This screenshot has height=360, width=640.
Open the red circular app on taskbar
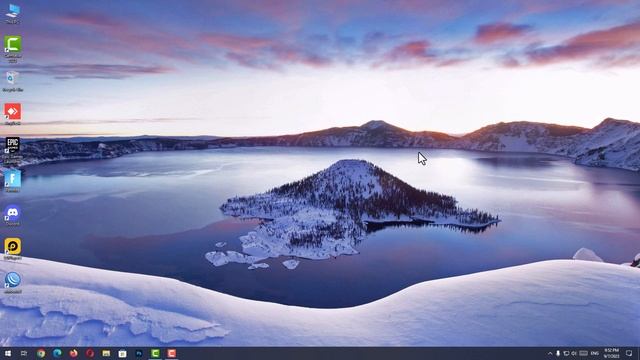(x=90, y=353)
